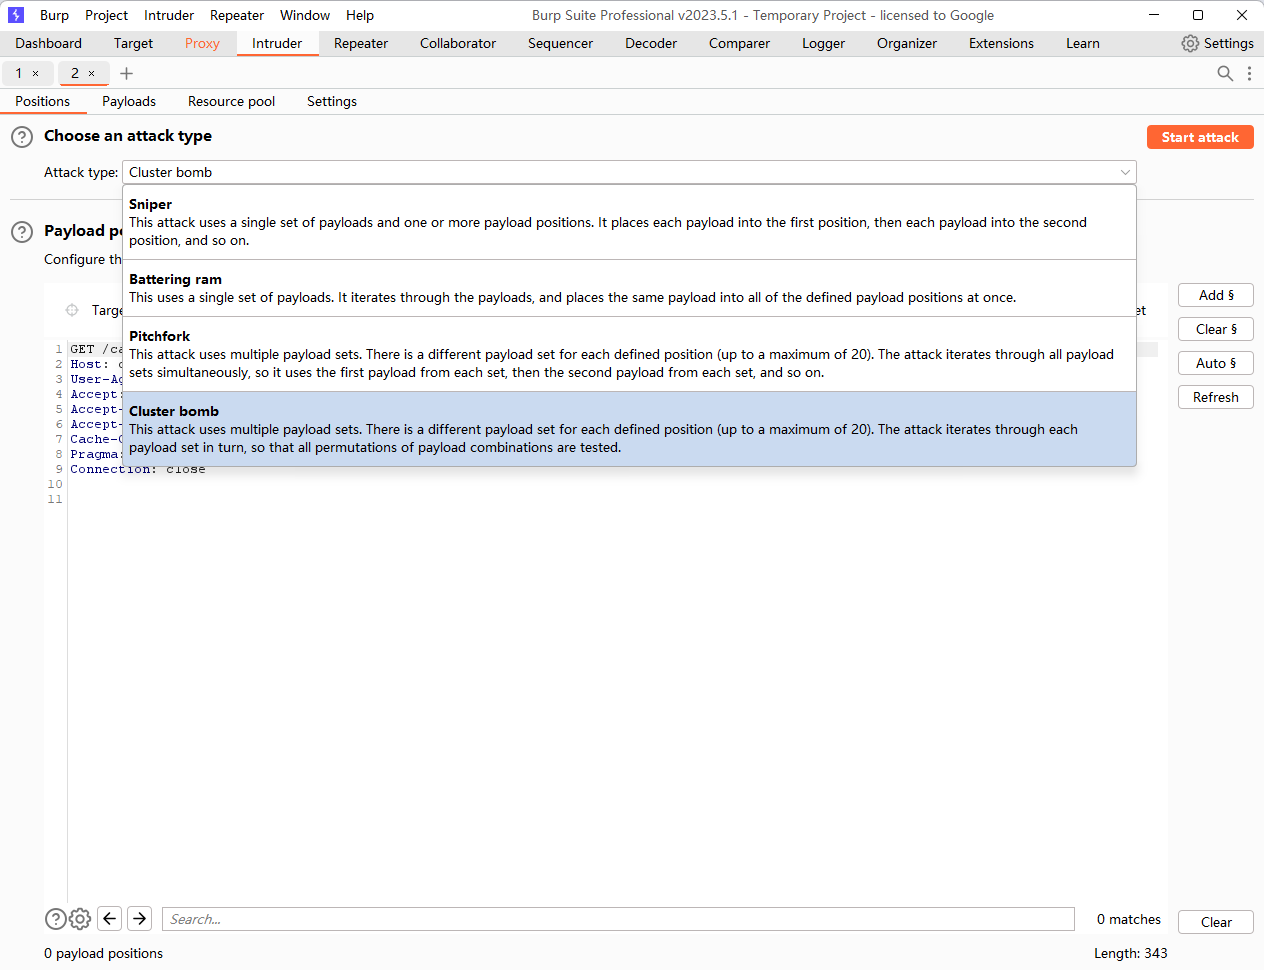Click into the Search field
This screenshot has height=970, width=1264.
pos(618,919)
